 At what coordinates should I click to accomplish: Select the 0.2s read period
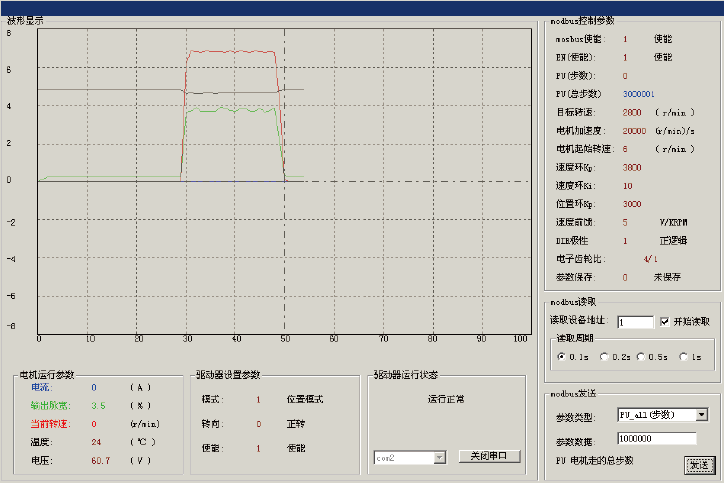click(605, 356)
